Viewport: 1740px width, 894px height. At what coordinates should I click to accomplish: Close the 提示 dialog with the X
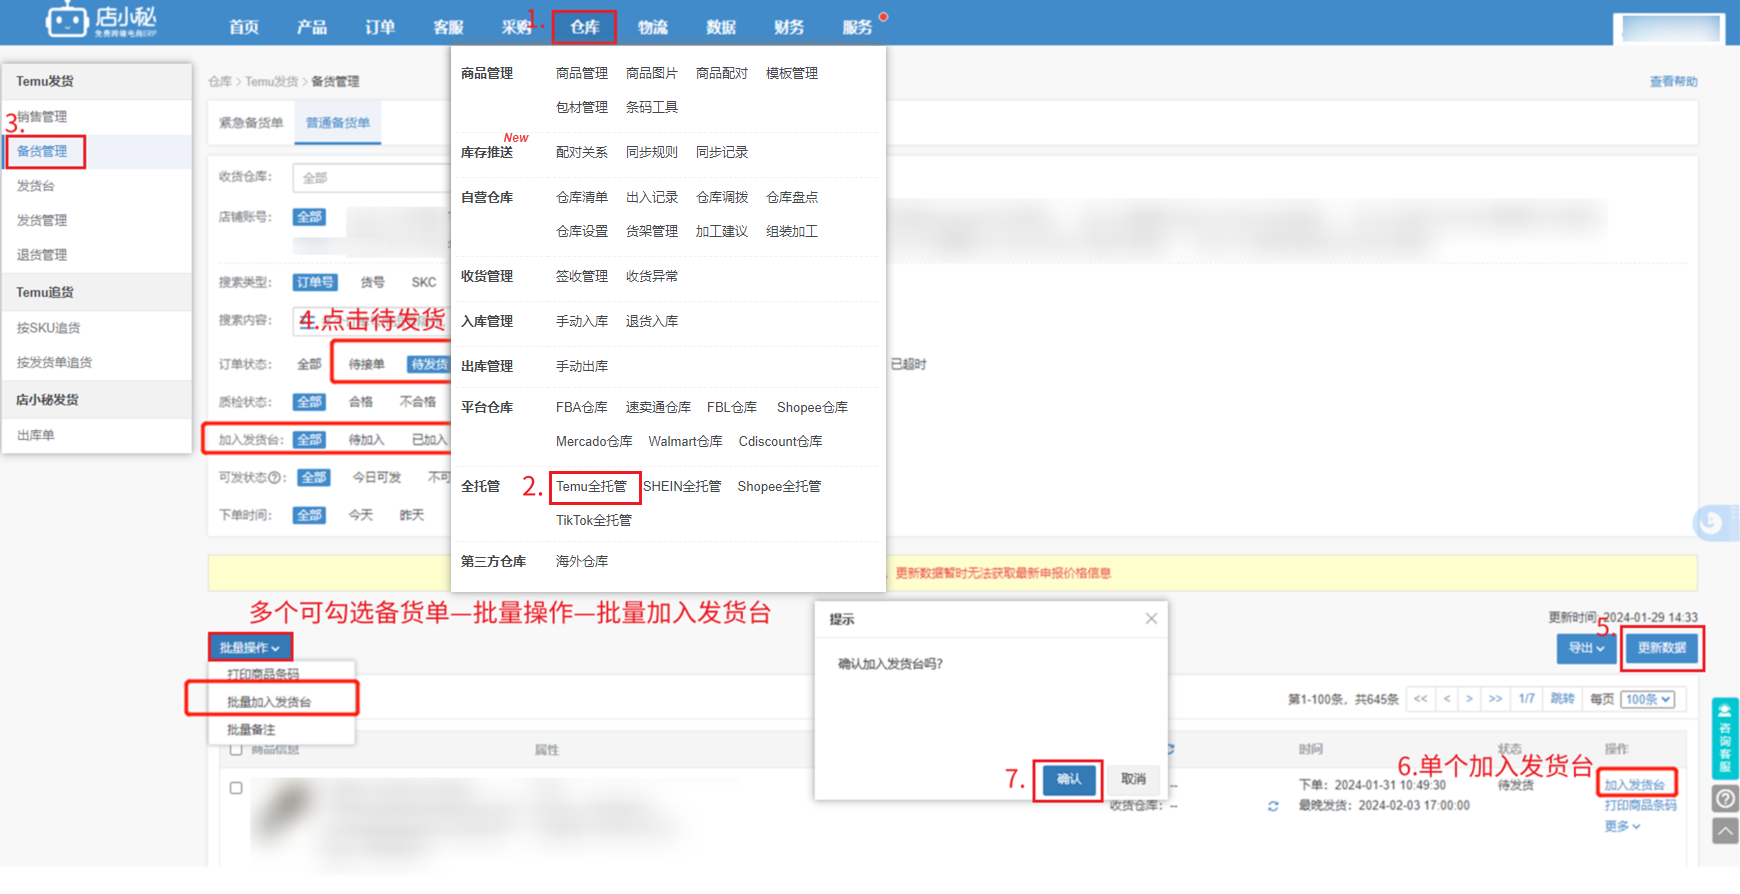[x=1151, y=619]
